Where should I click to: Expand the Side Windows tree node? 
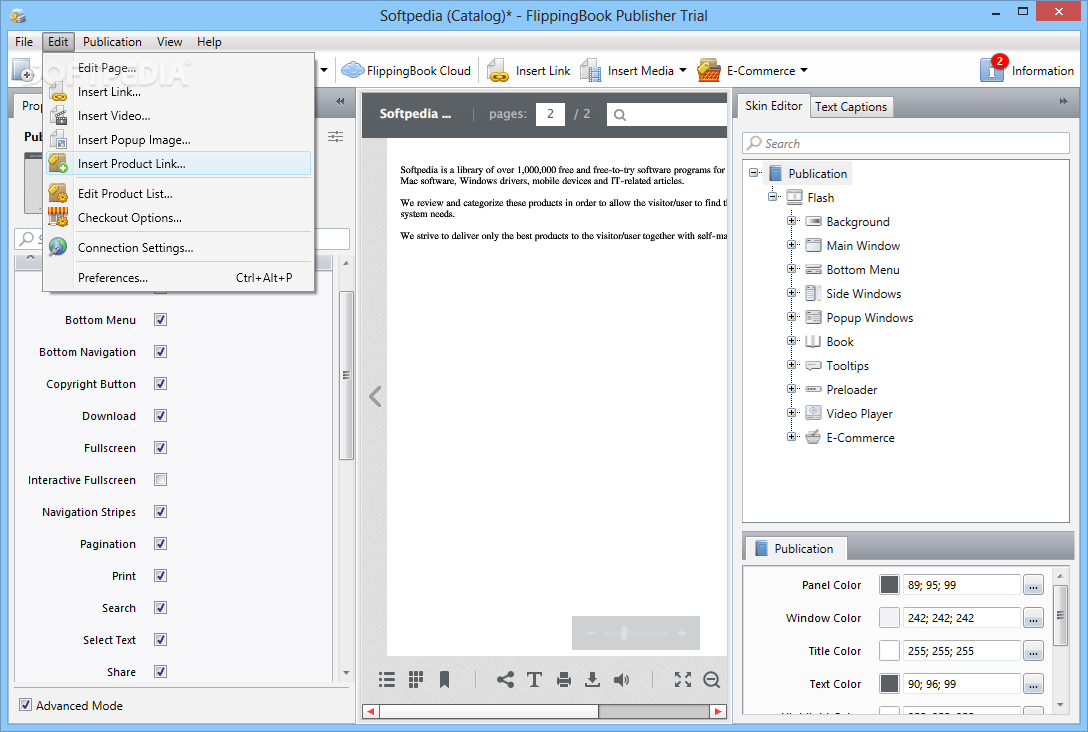coord(791,293)
